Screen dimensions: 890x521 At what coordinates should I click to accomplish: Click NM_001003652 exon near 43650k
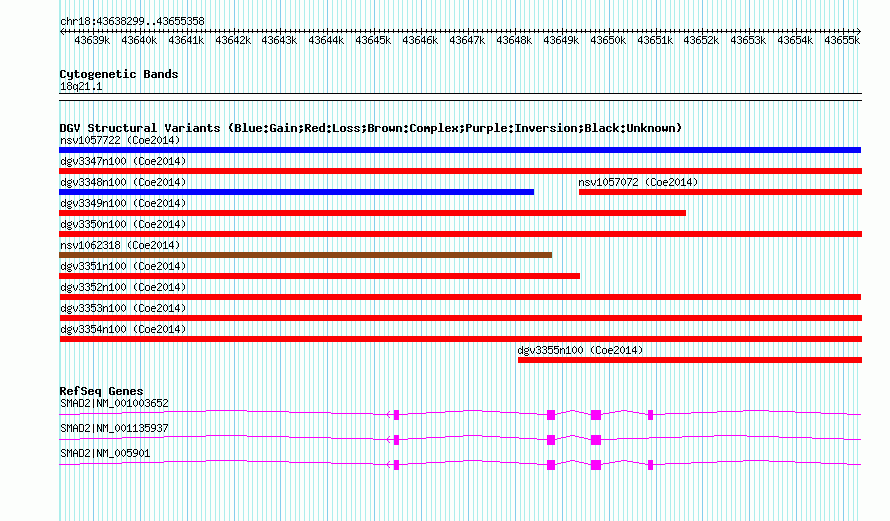595,415
